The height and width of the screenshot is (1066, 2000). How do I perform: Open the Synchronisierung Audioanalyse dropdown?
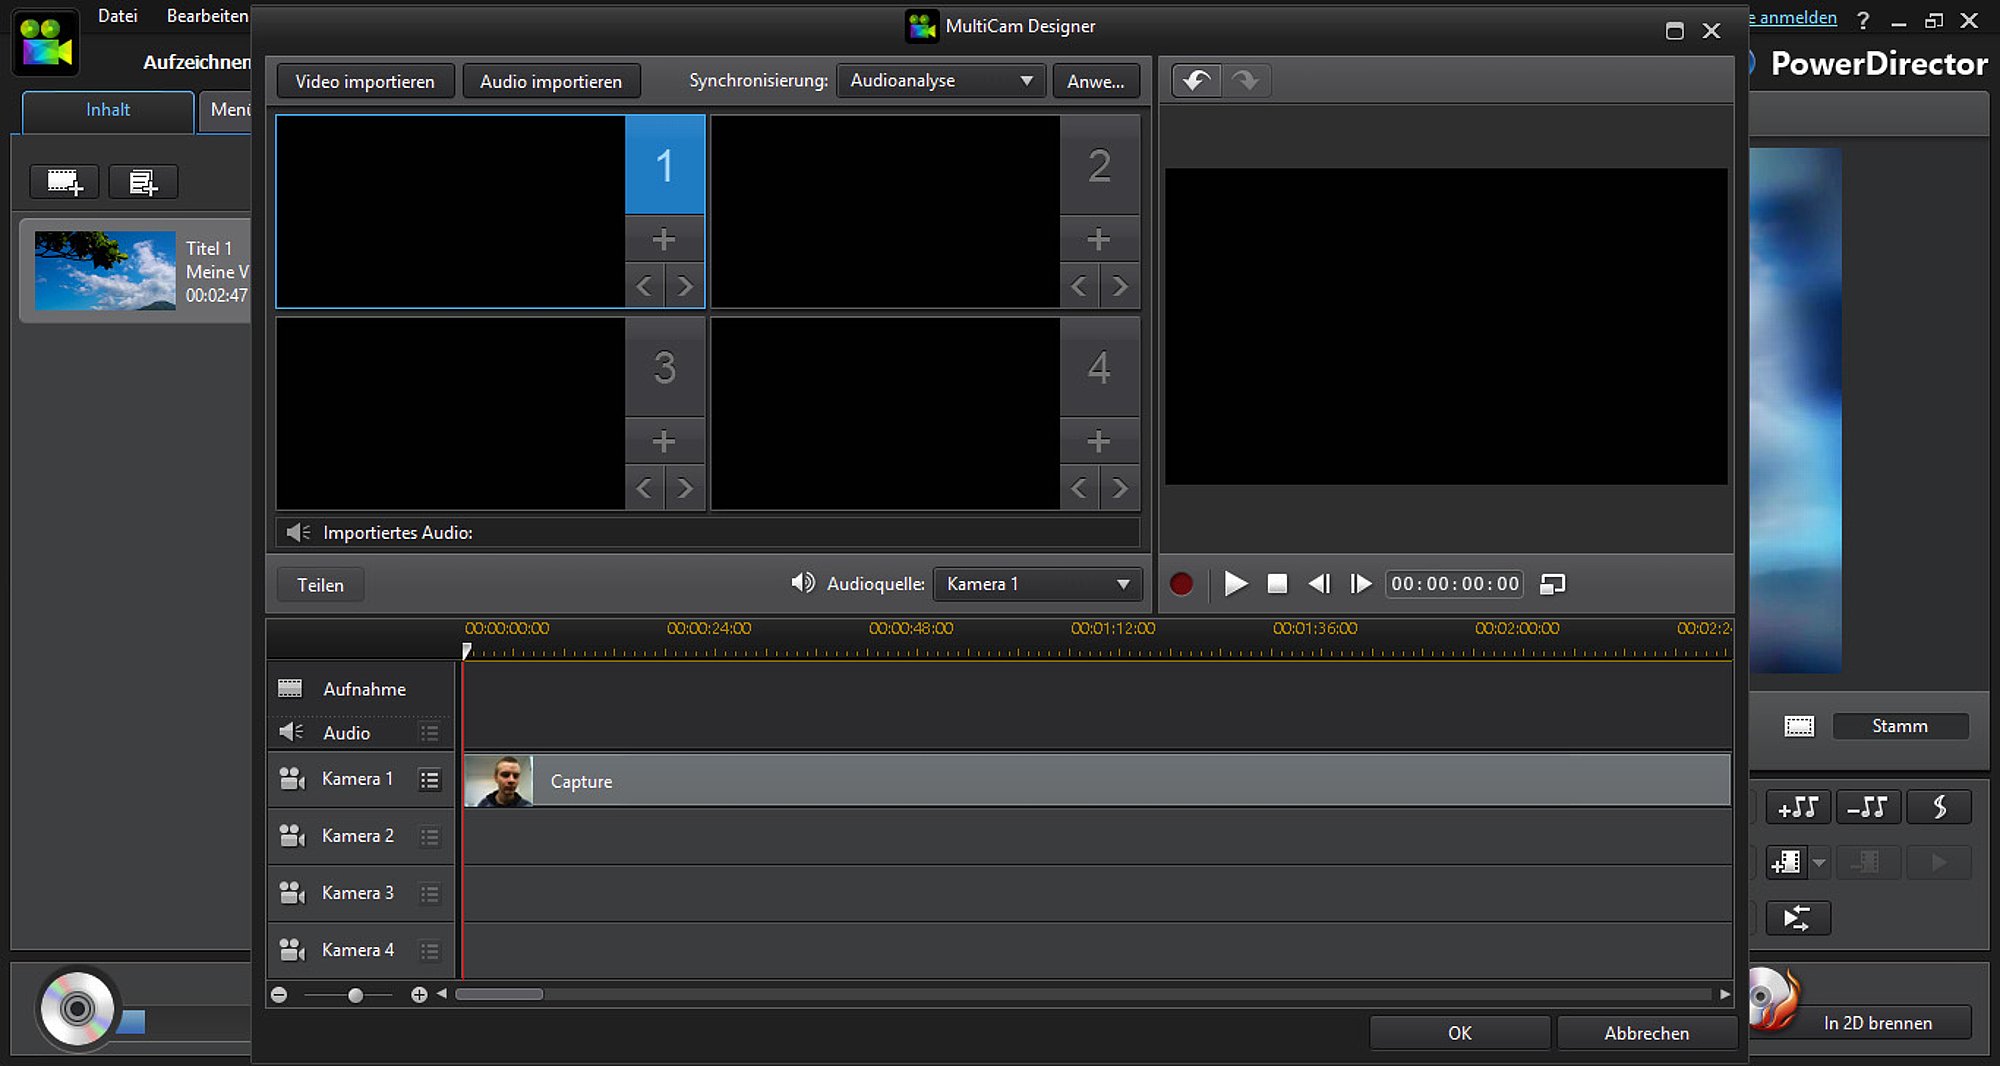coord(940,81)
